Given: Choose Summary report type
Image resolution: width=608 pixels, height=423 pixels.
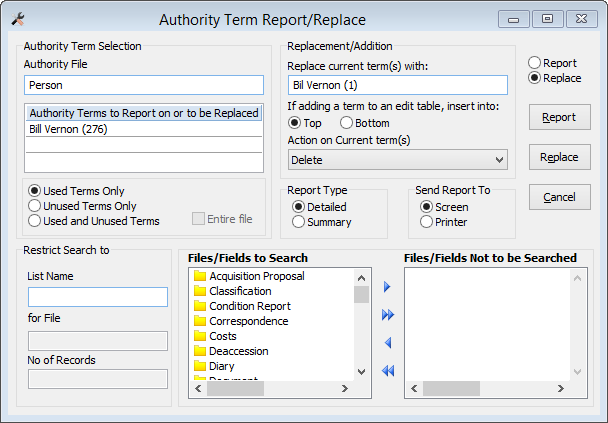Looking at the screenshot, I should pos(298,222).
